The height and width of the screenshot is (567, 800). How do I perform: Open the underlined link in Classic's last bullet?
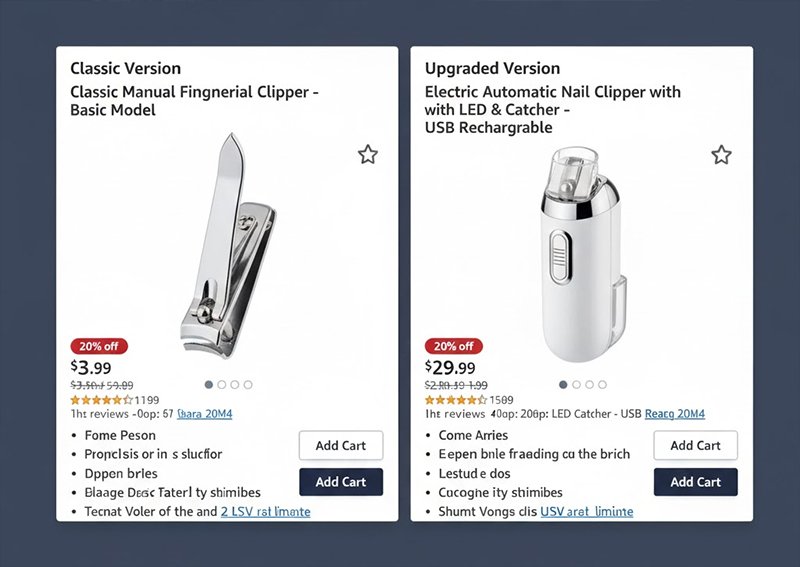coord(265,512)
